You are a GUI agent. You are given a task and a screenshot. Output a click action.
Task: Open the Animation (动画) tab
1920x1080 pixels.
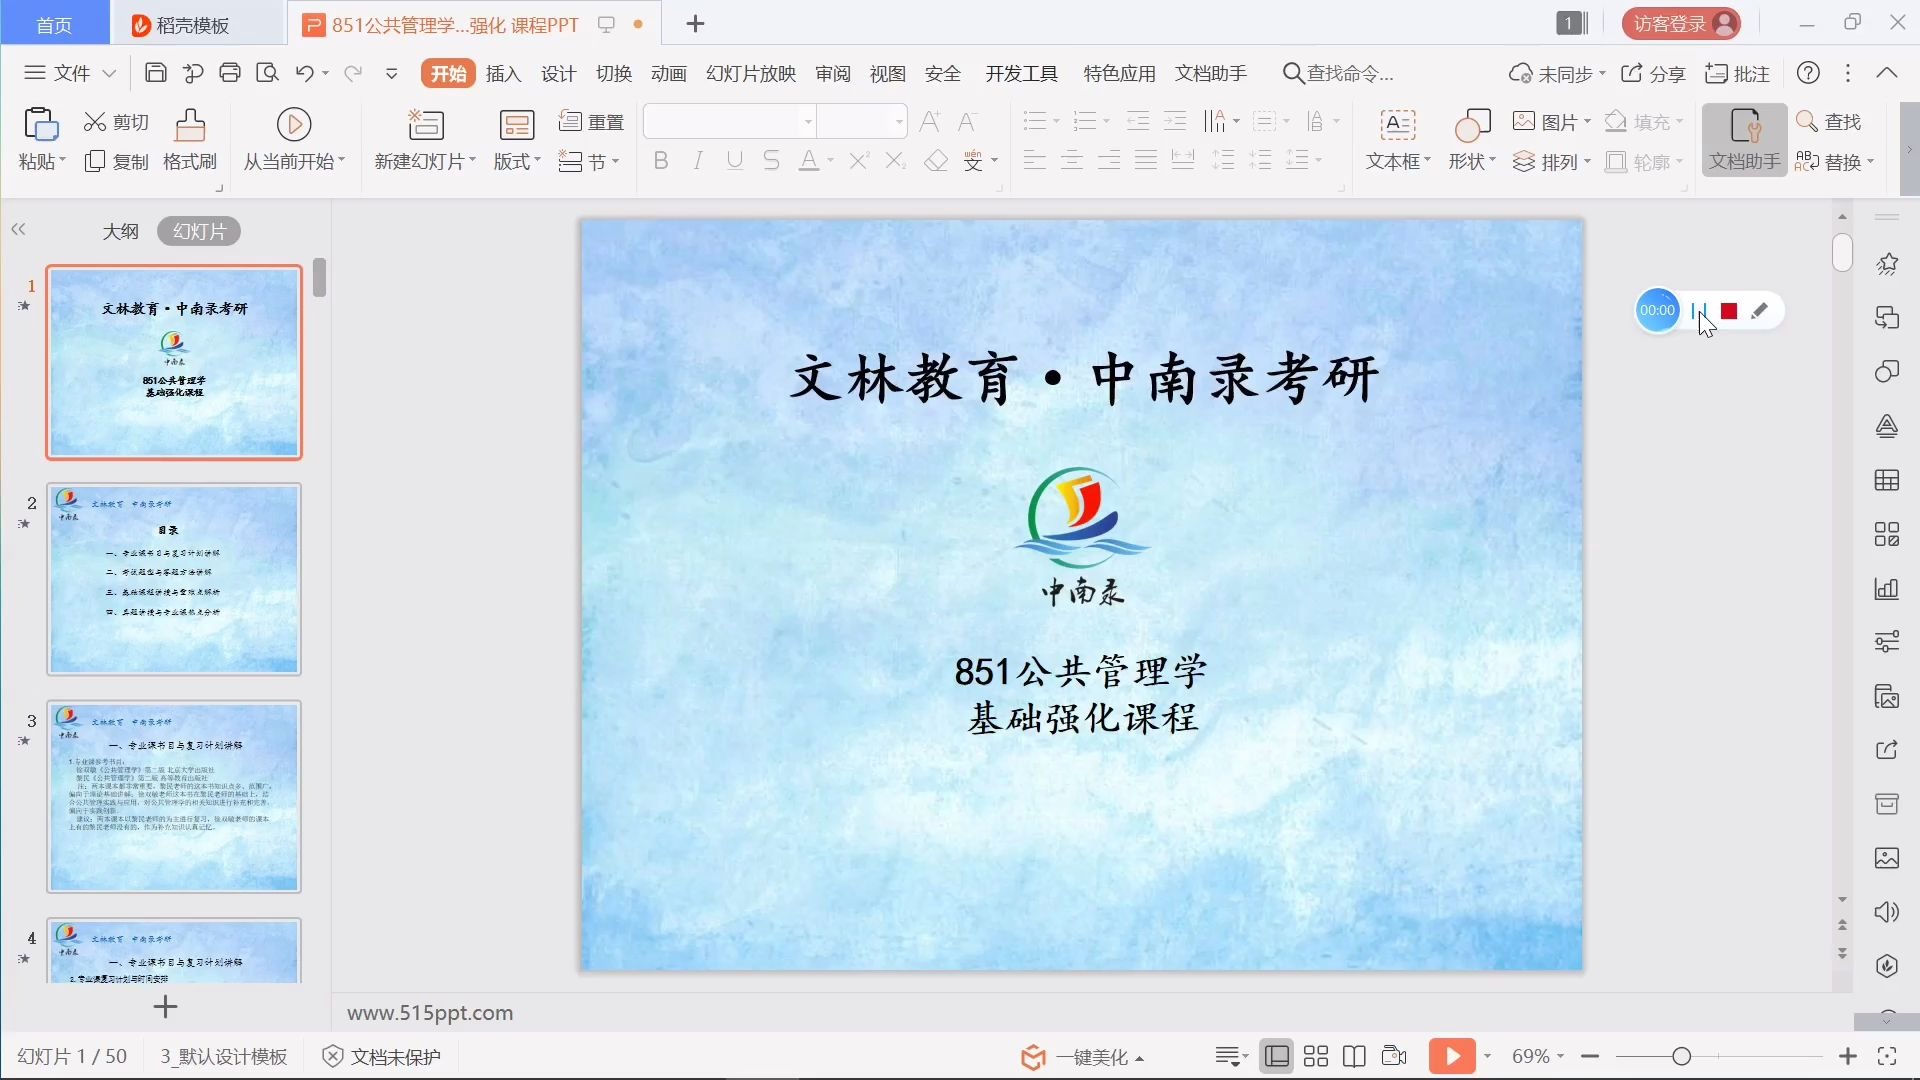pos(668,73)
